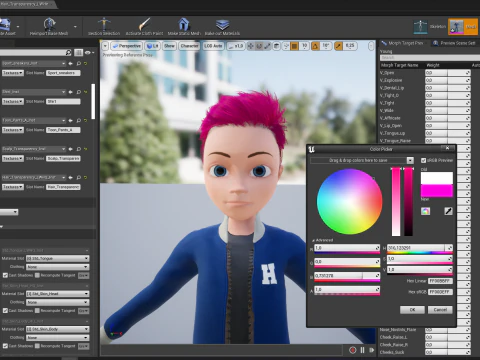Click the saturation vertical gradient bar
480x360 pixels.
396,202
